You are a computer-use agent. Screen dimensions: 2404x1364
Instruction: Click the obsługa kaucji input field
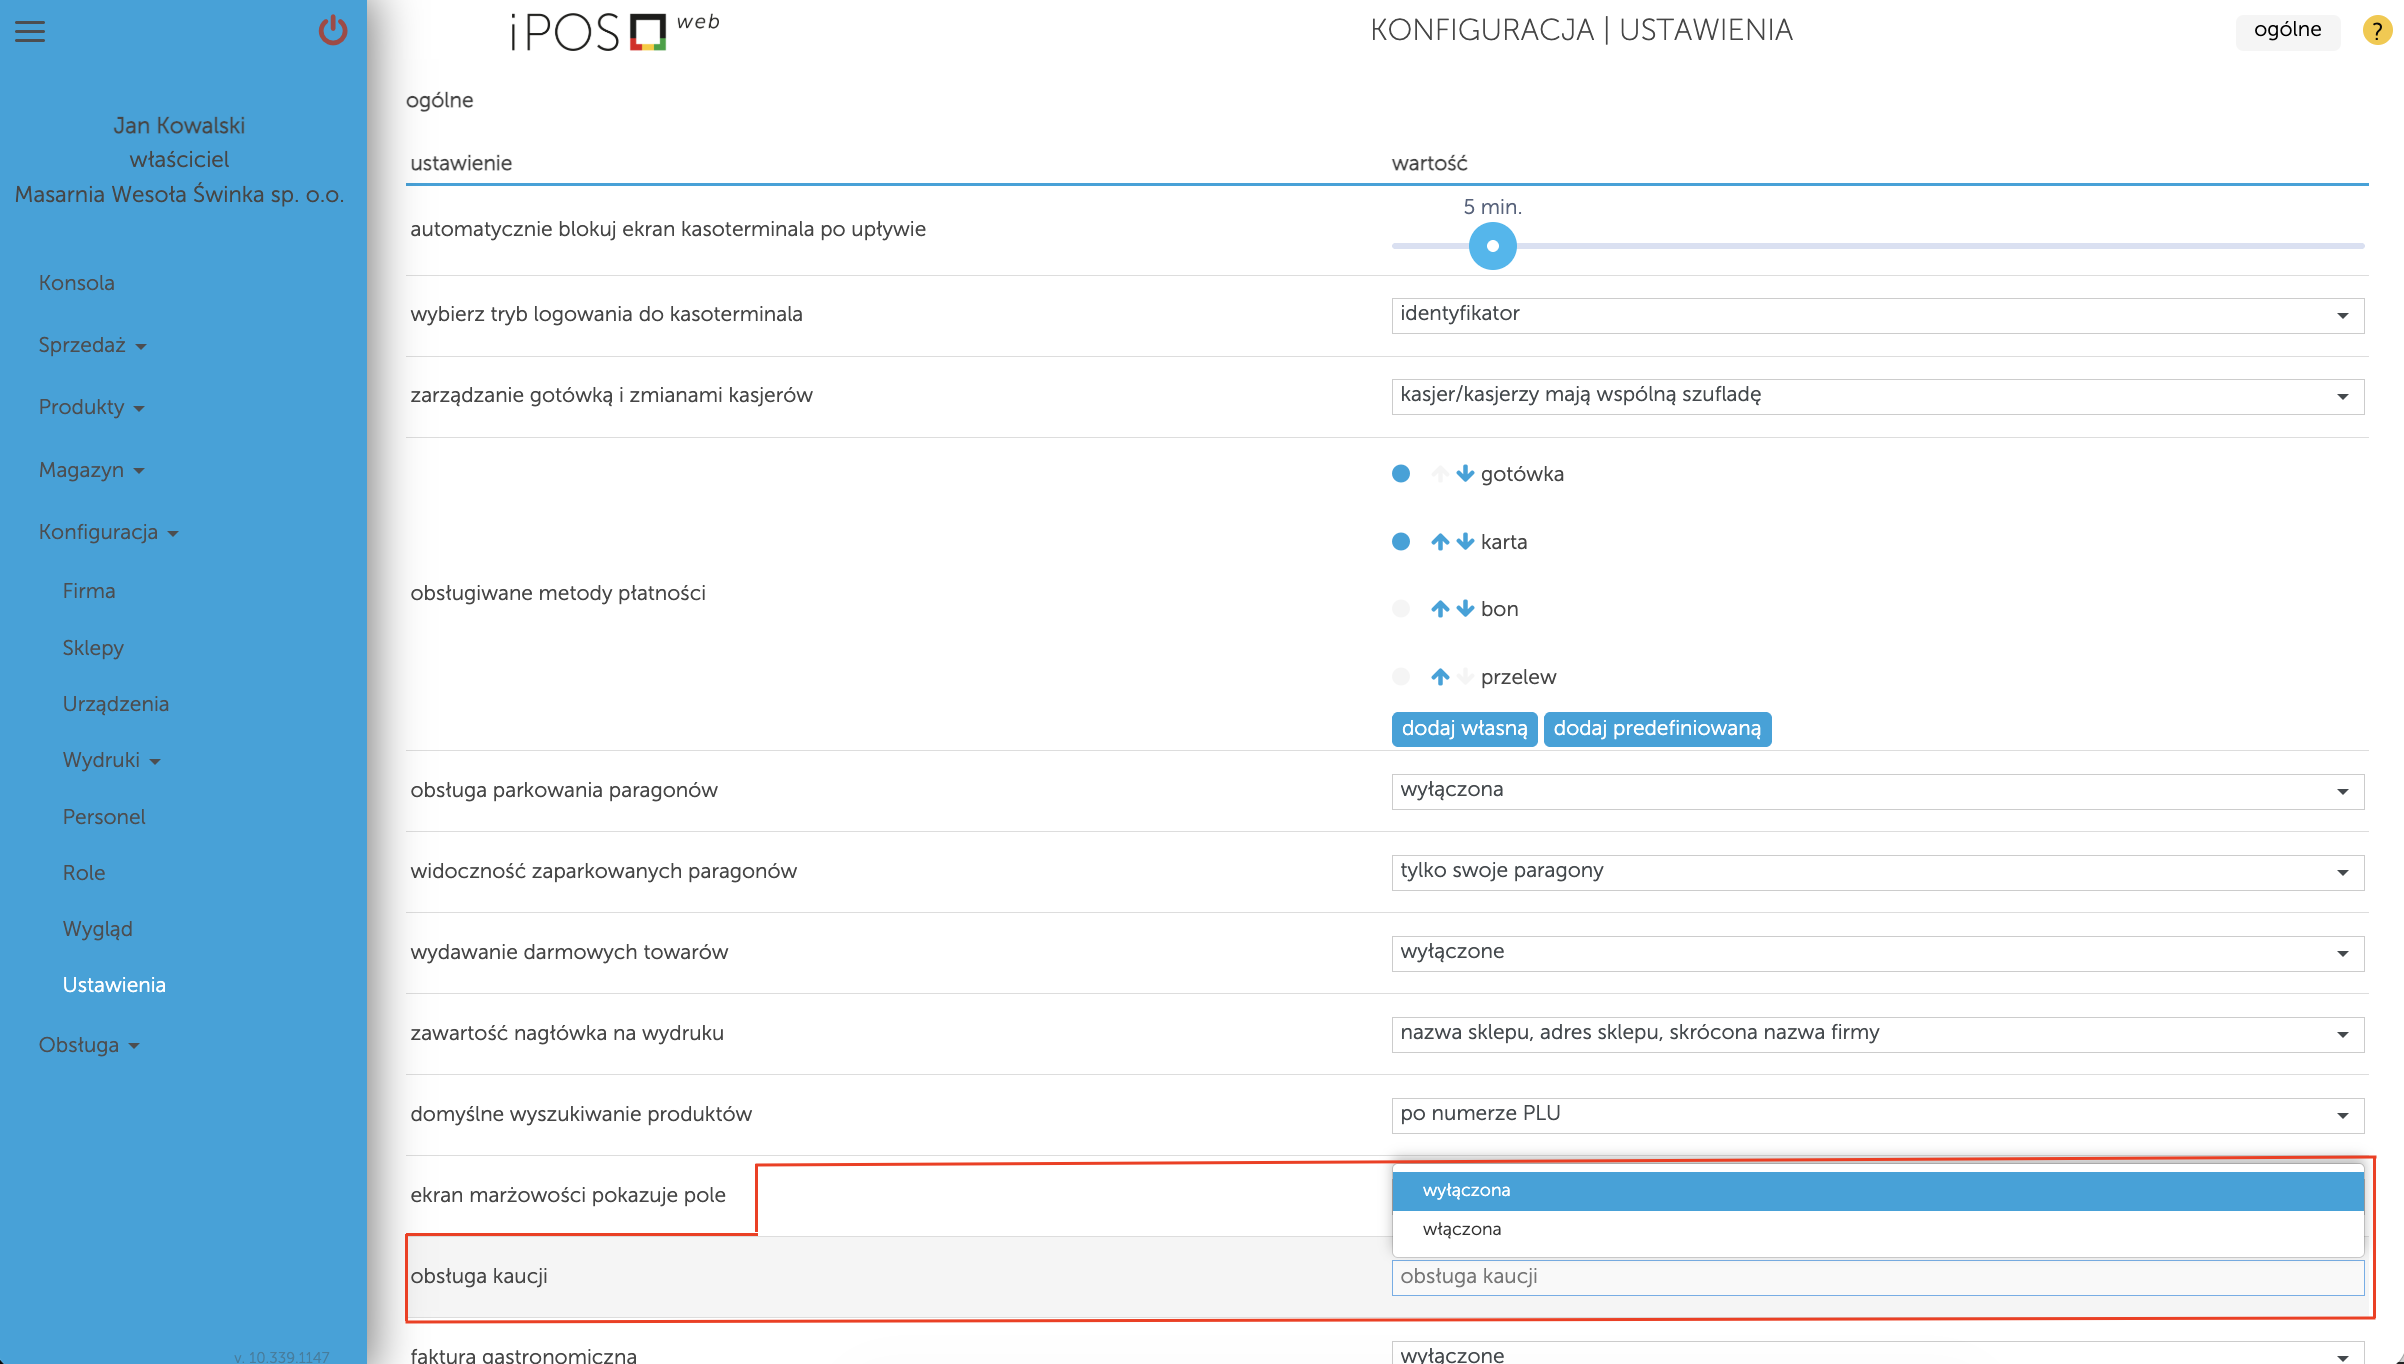[x=1877, y=1277]
